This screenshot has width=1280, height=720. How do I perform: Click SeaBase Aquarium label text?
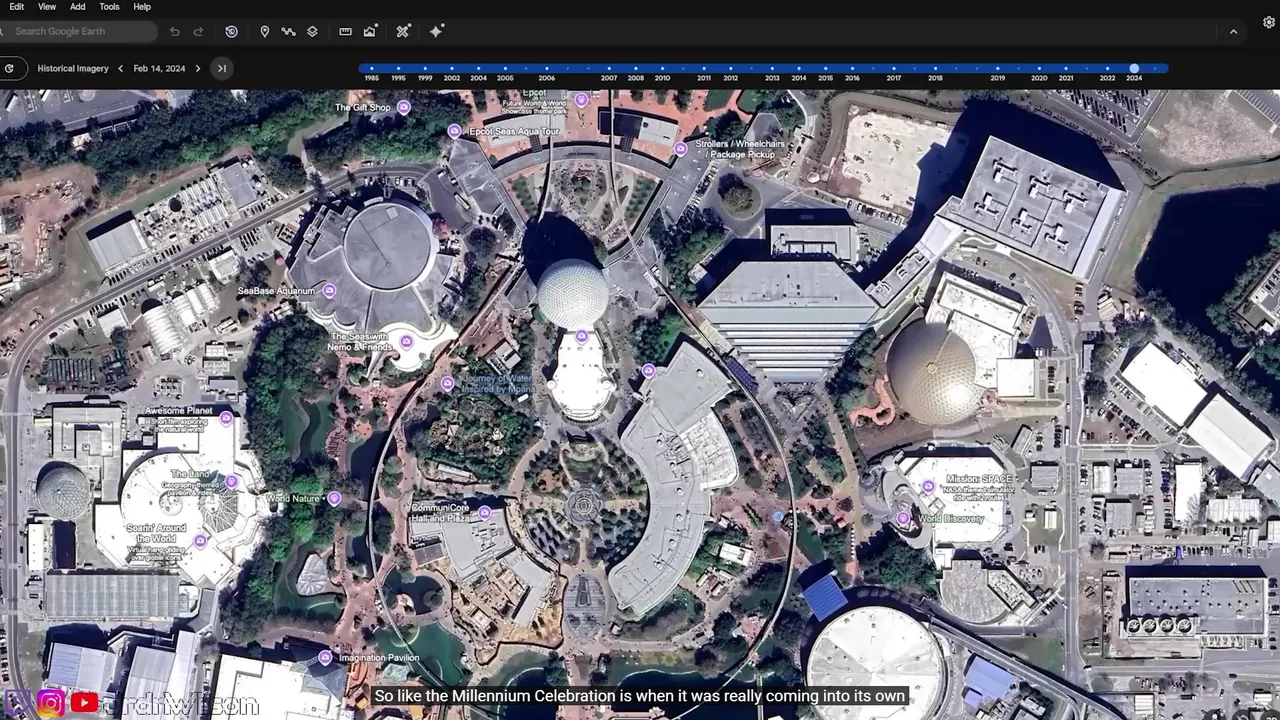(276, 291)
